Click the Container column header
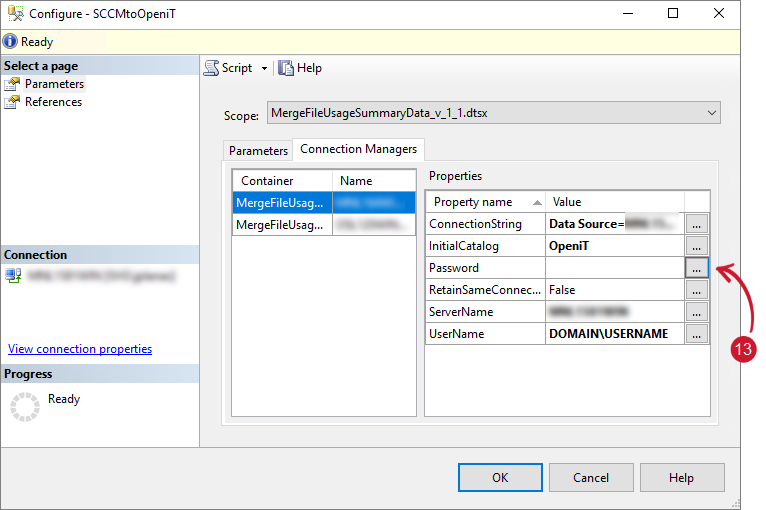Viewport: 766px width, 510px height. coord(282,181)
